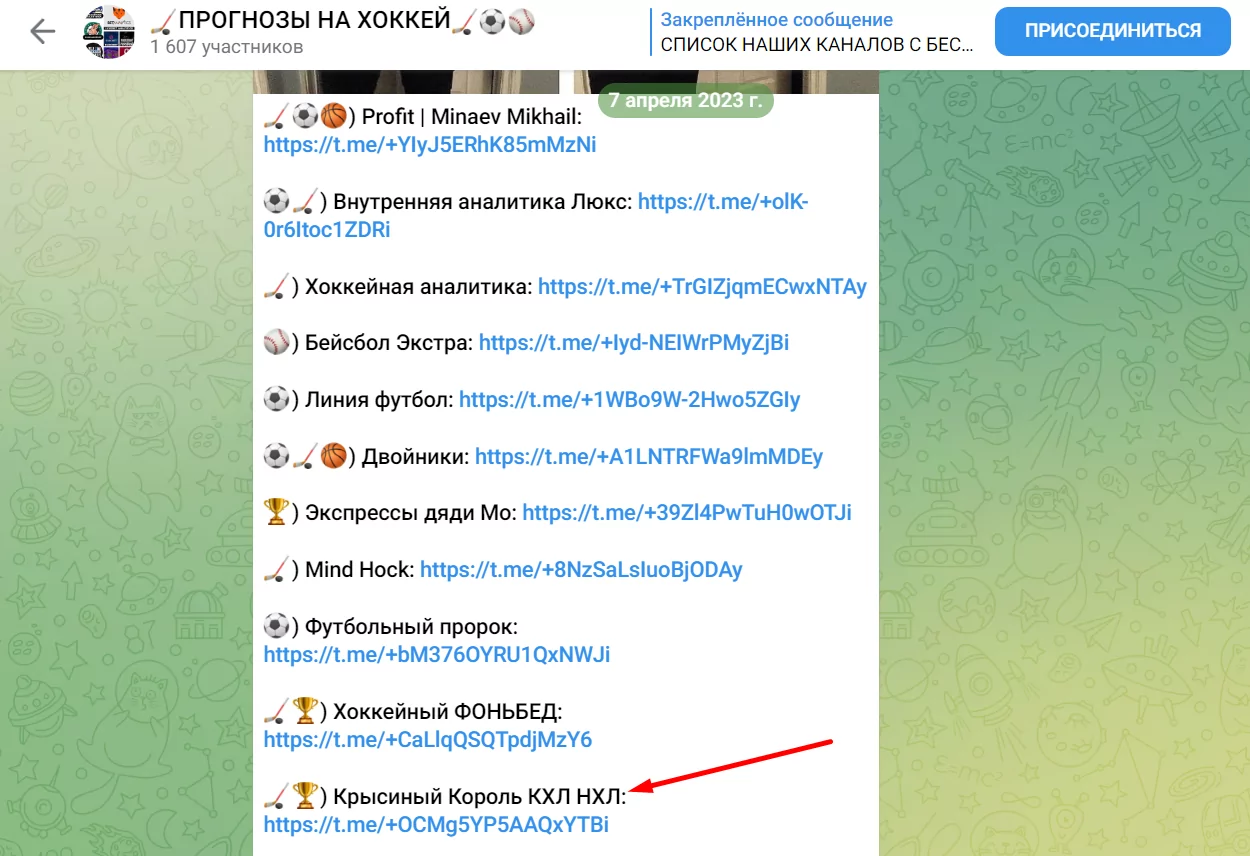Open Футбольный пророк channel link

437,655
